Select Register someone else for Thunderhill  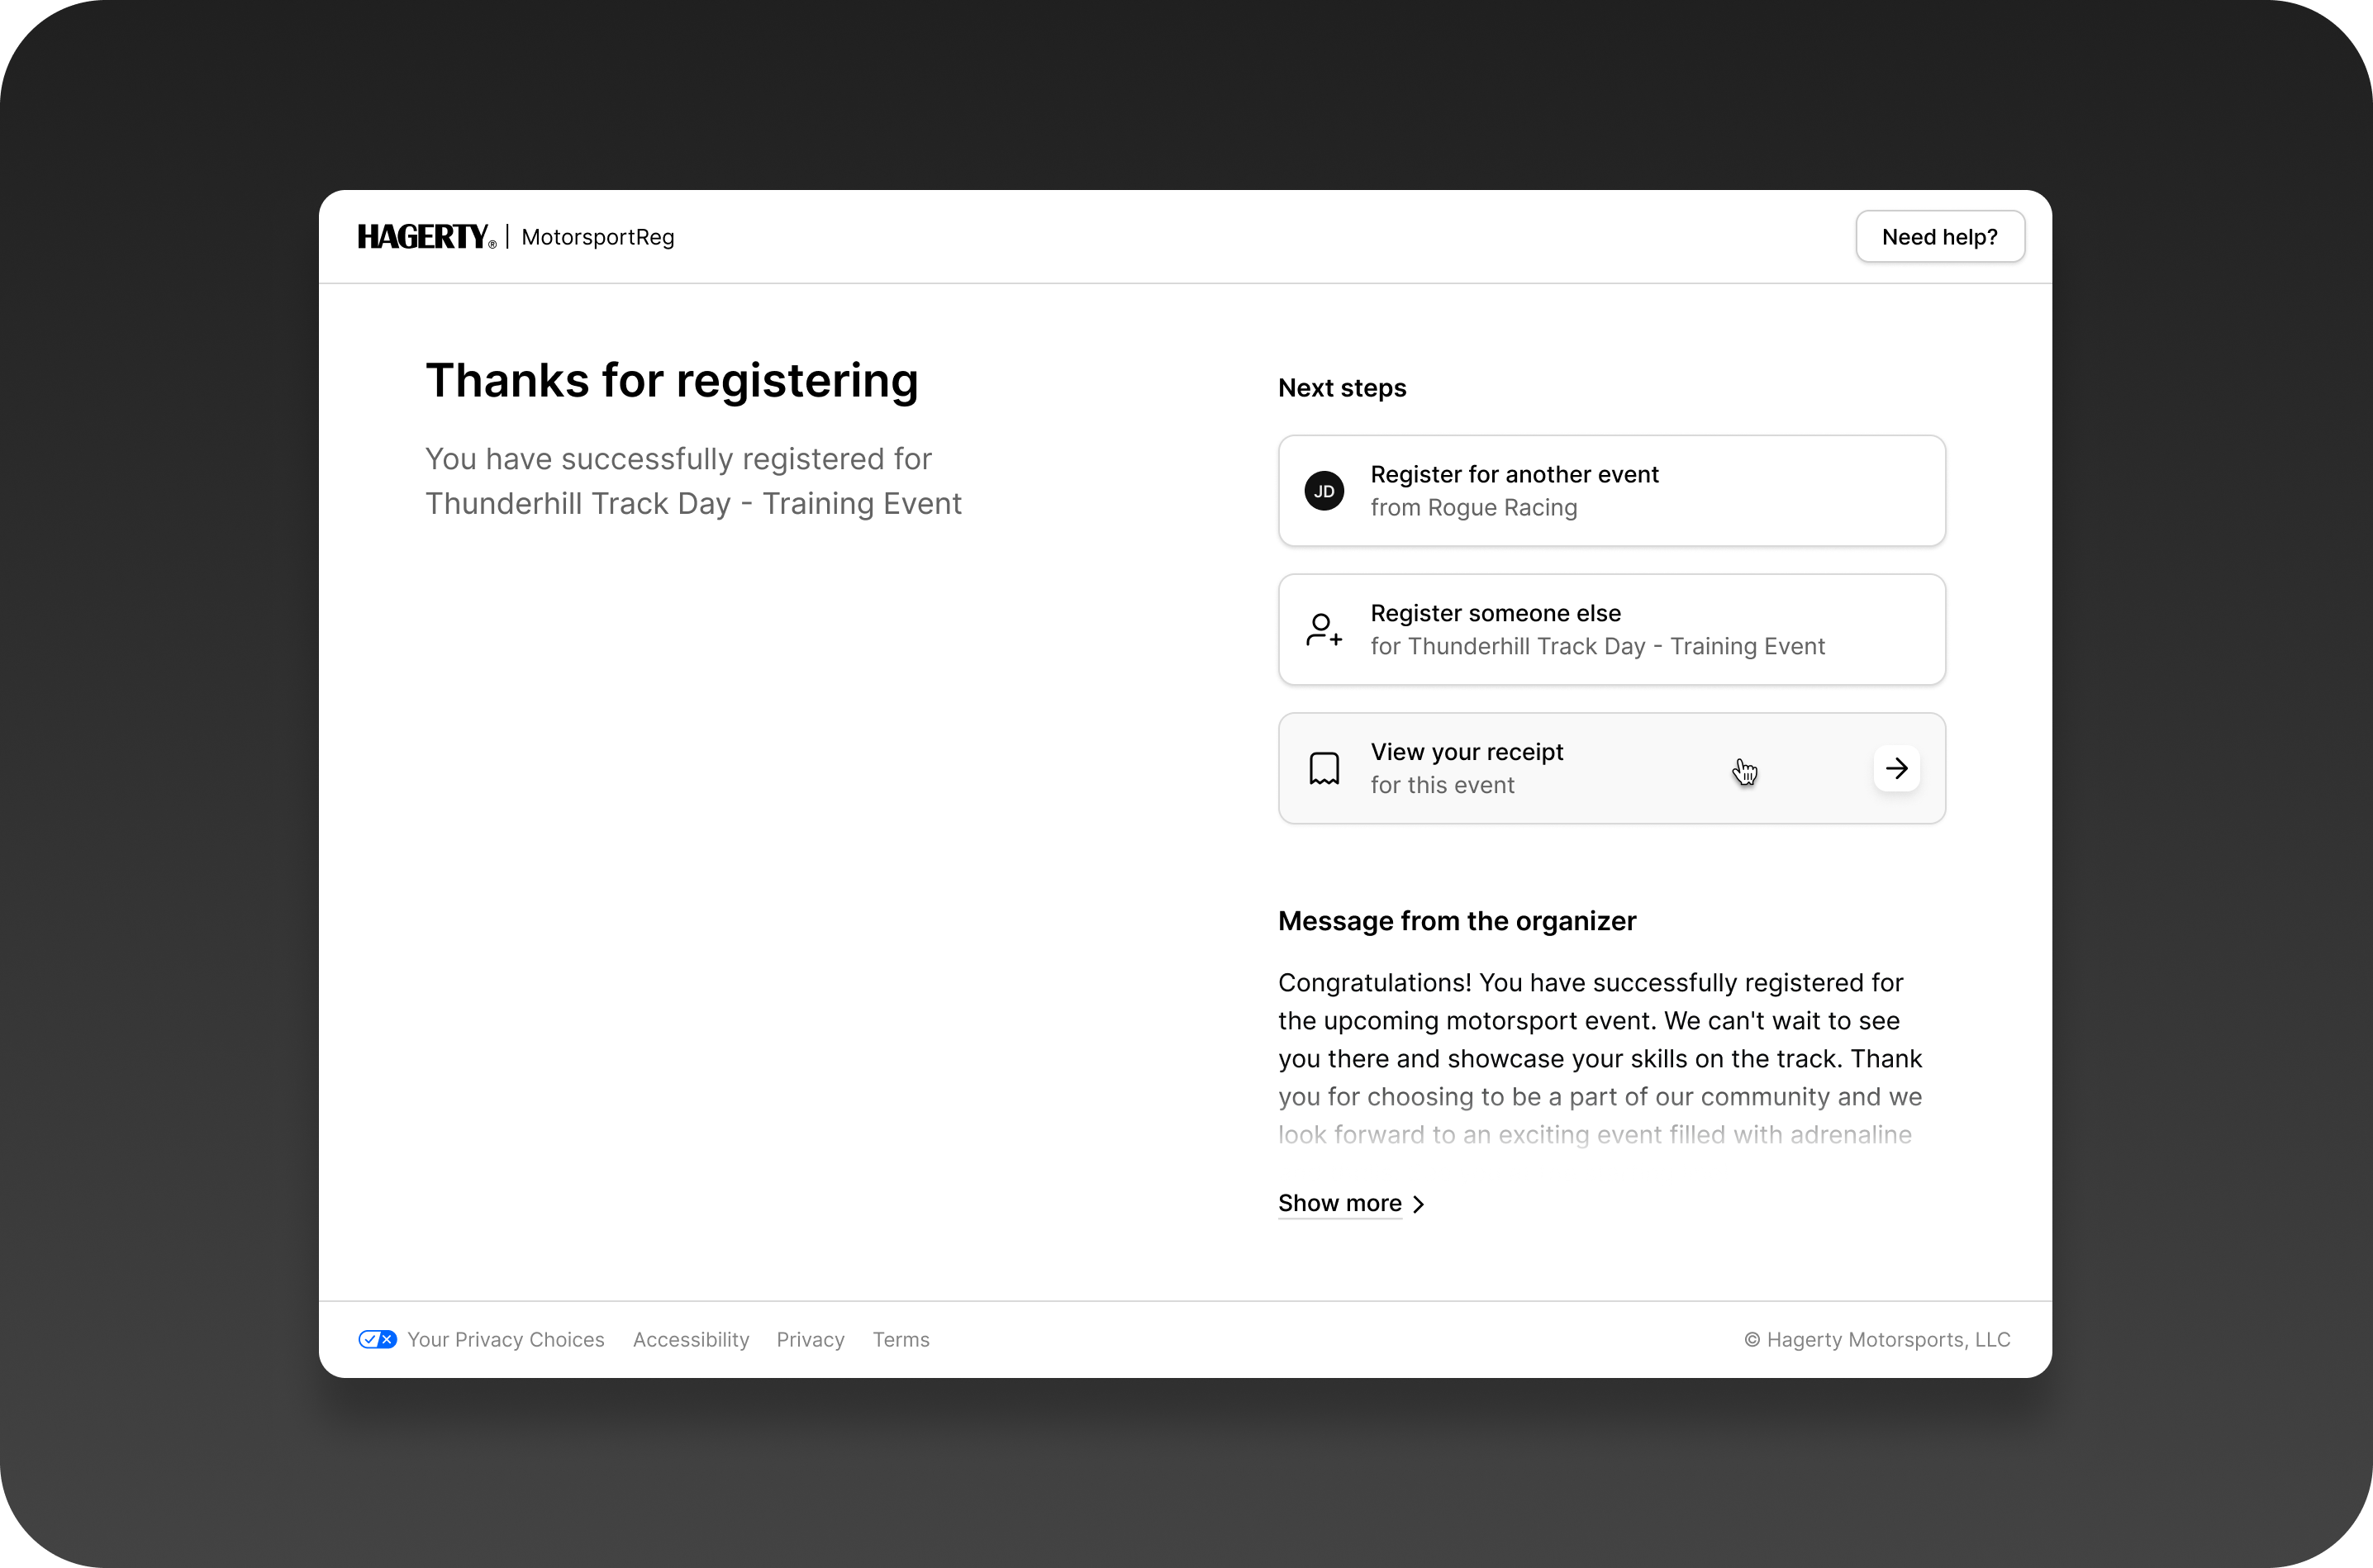[x=1612, y=628]
